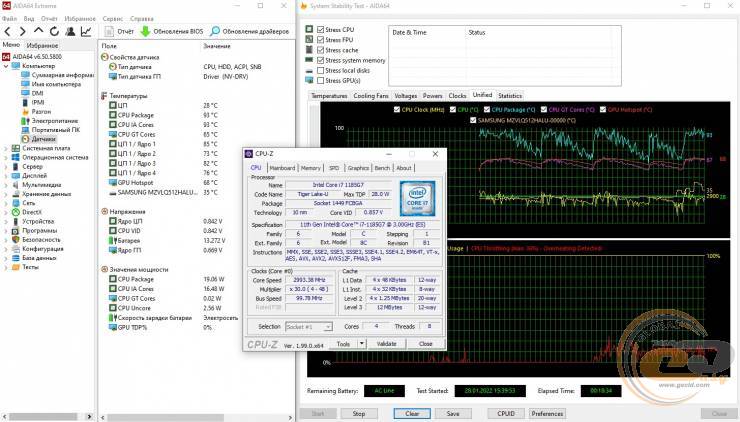Open the Файл menu in AIDA64

[9, 18]
